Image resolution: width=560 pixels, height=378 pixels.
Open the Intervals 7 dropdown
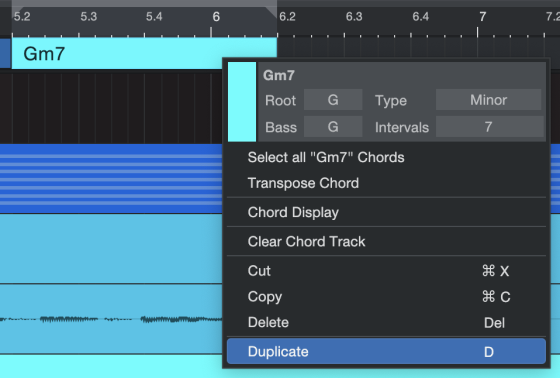(488, 127)
